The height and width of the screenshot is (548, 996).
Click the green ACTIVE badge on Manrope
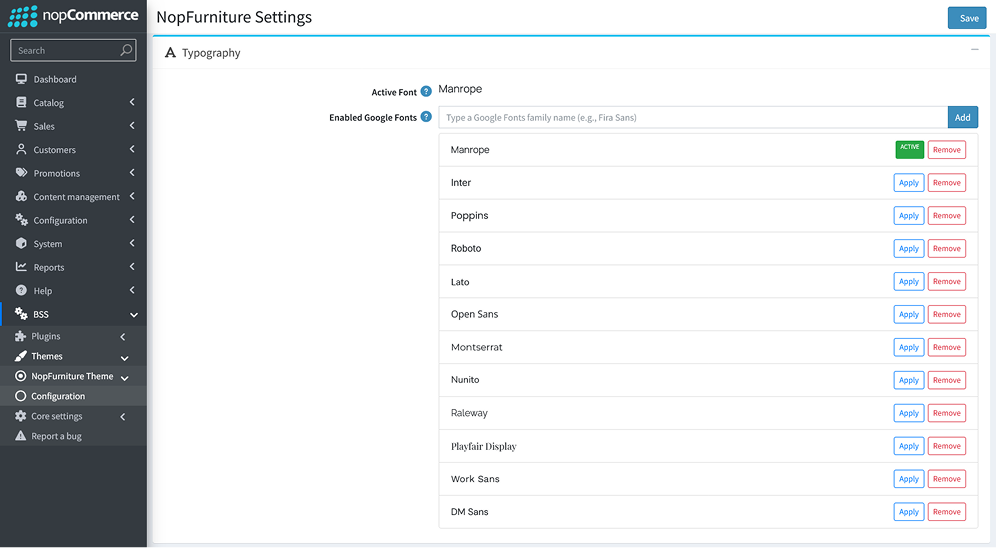[909, 149]
